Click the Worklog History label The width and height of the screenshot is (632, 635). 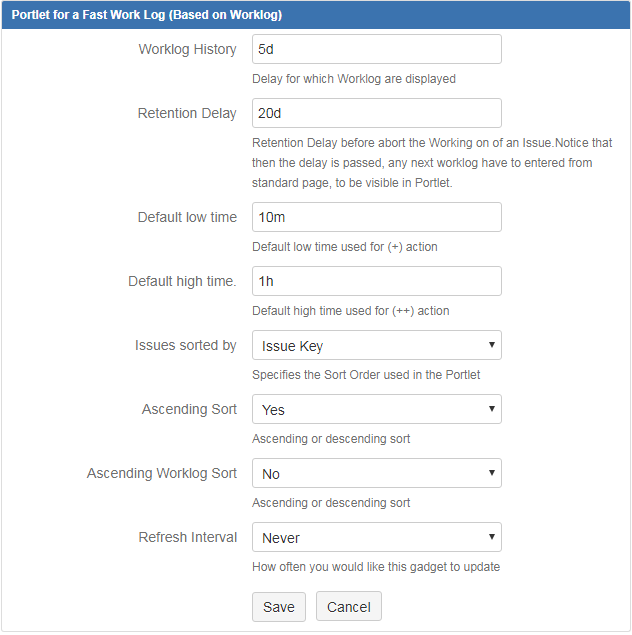tap(187, 49)
